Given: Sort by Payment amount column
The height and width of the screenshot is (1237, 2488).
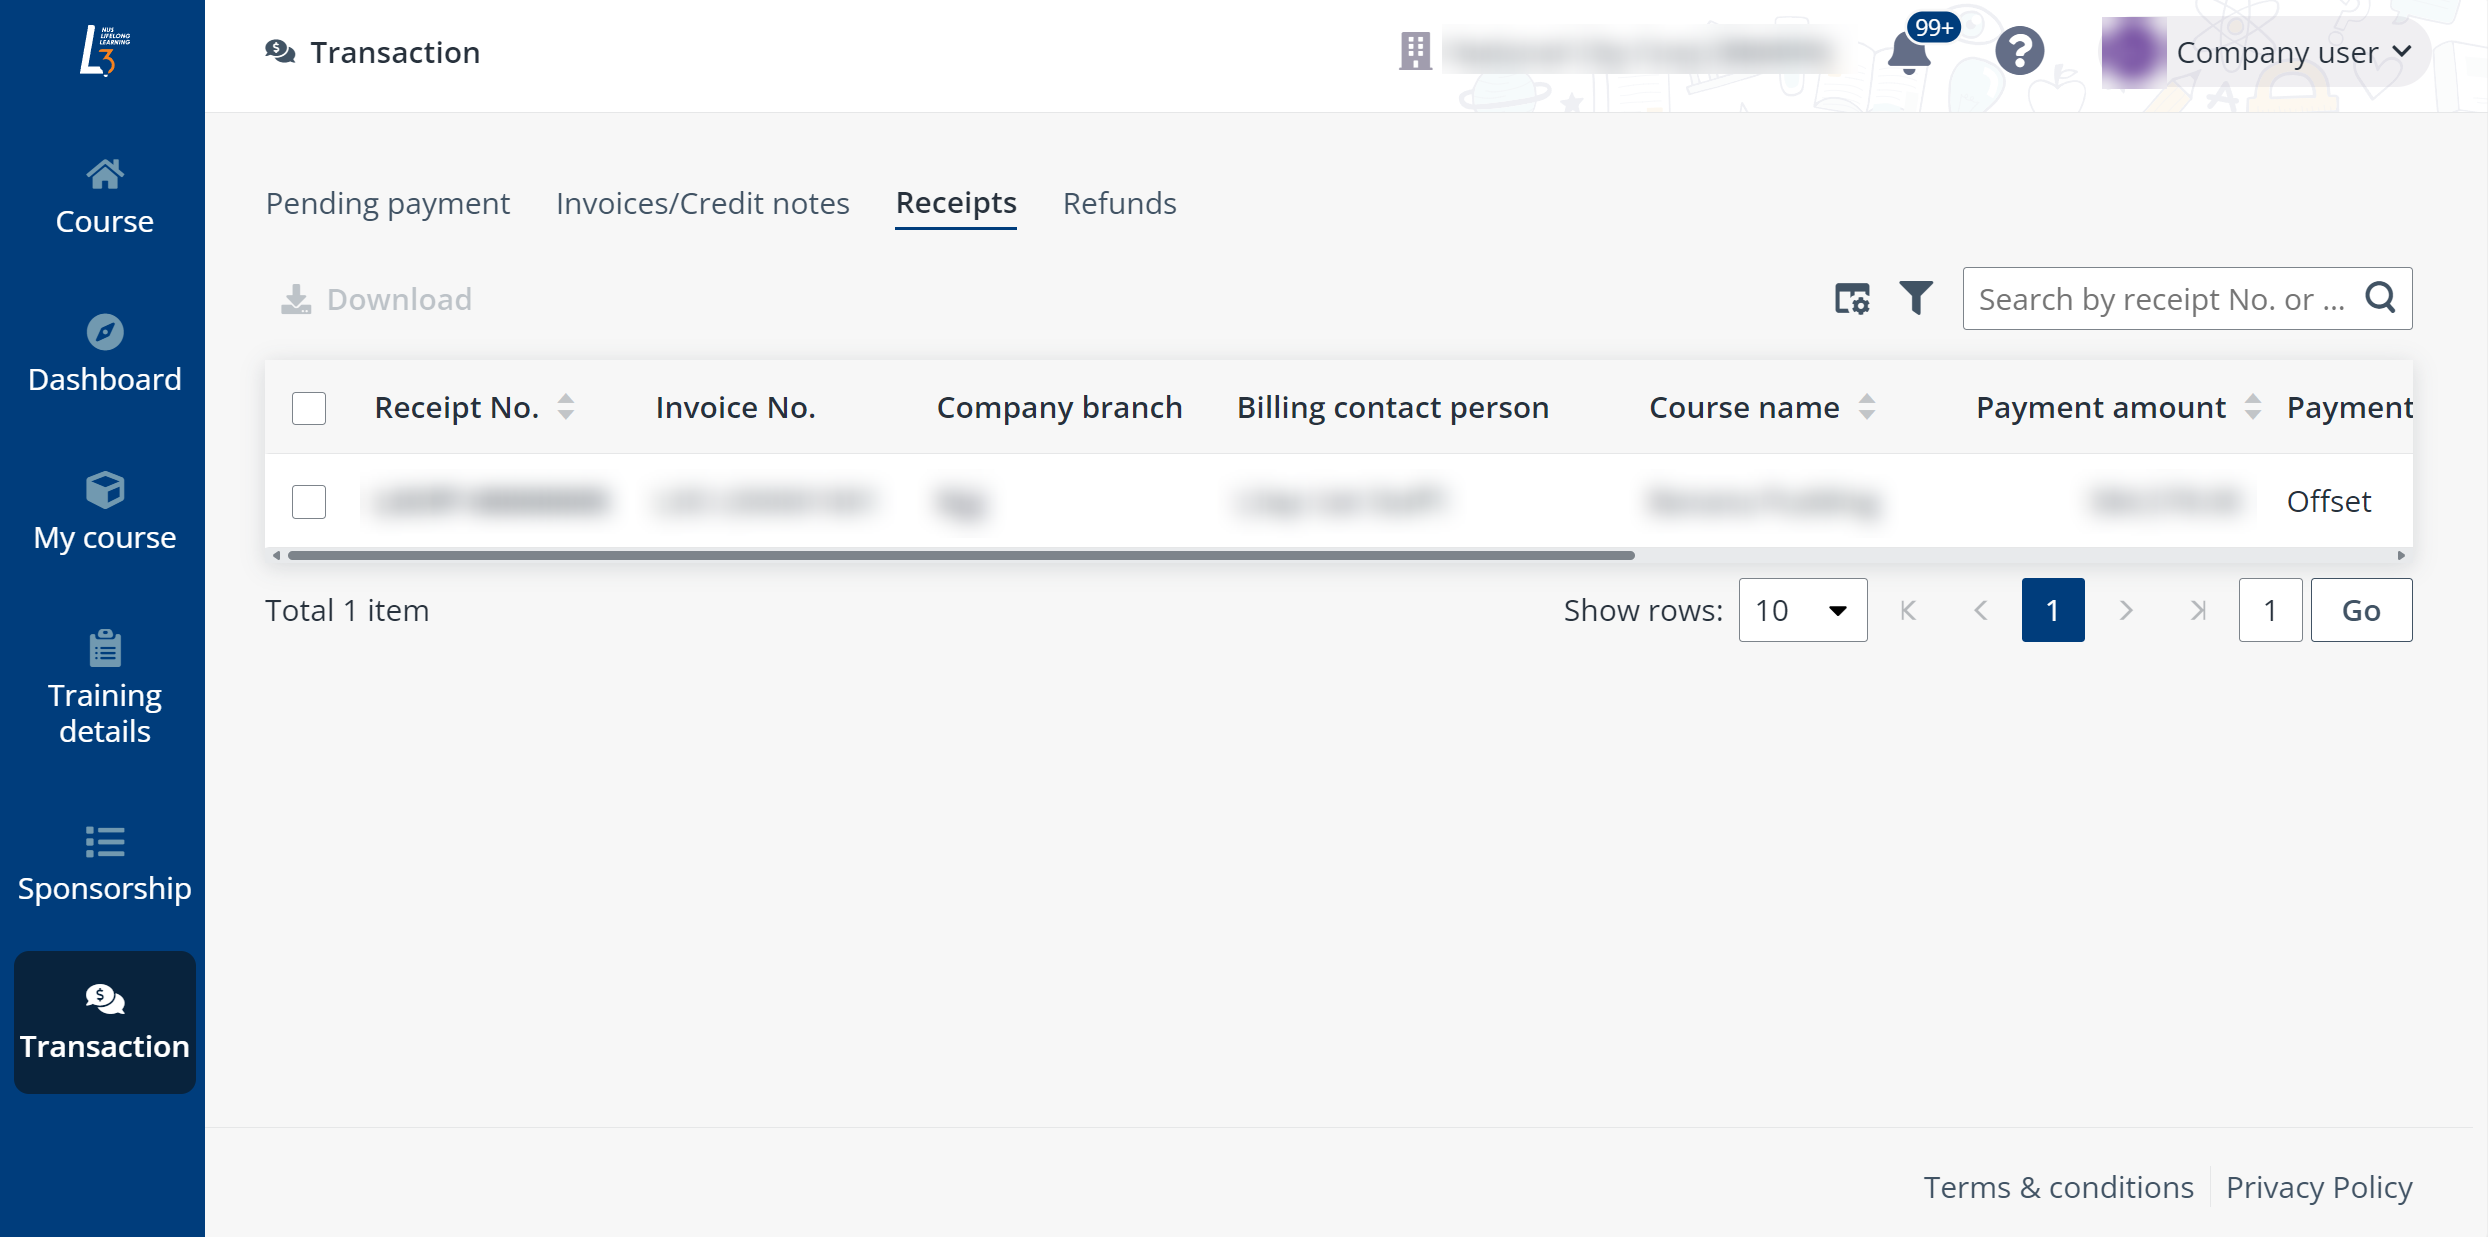Looking at the screenshot, I should coord(2252,407).
